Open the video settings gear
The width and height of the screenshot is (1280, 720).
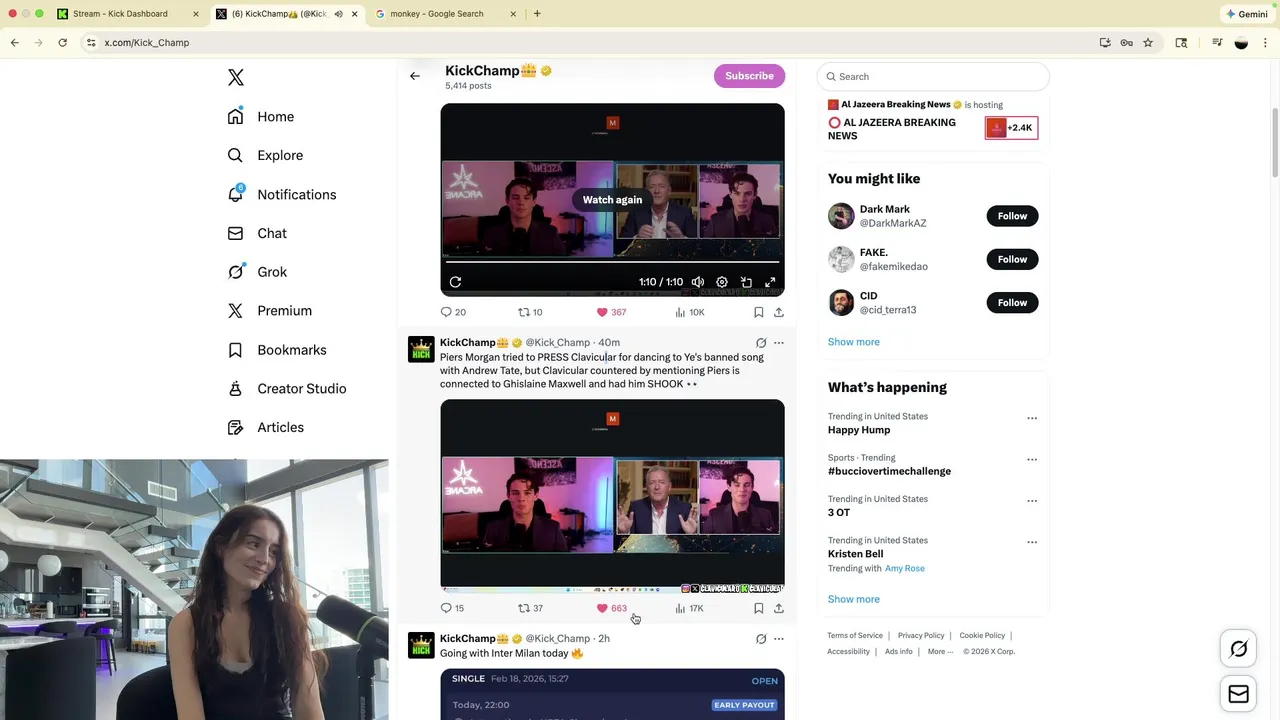pos(722,282)
